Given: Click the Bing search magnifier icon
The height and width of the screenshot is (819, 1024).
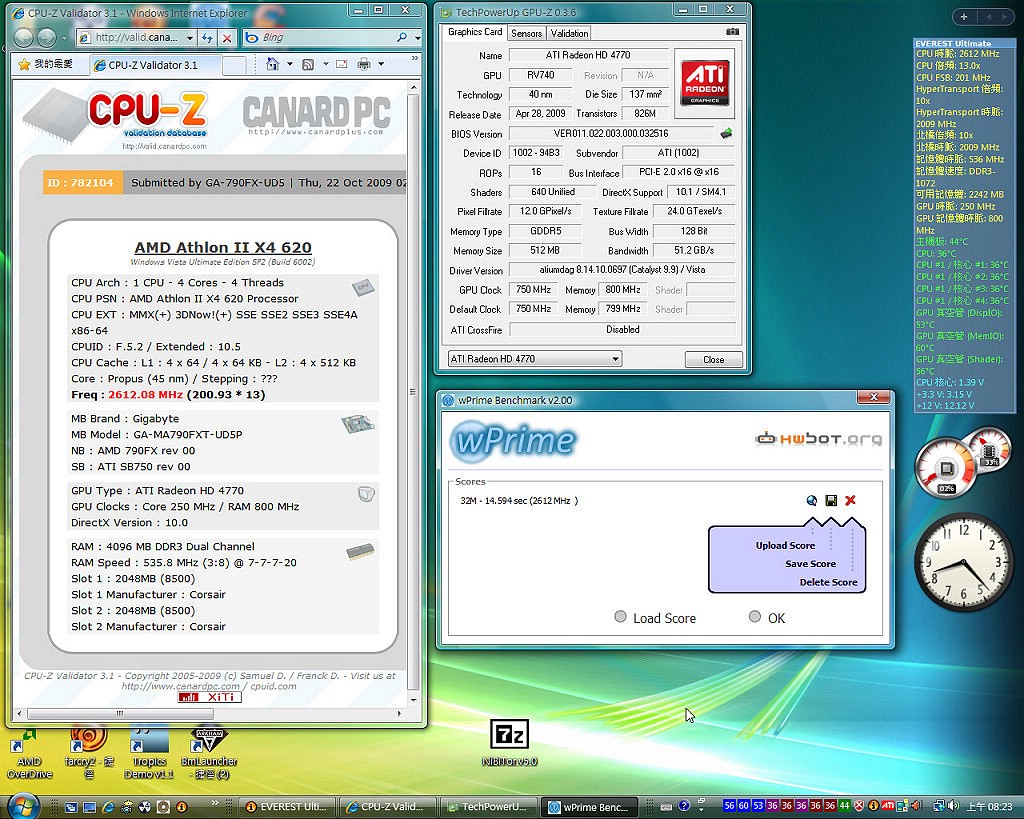Looking at the screenshot, I should coord(402,38).
